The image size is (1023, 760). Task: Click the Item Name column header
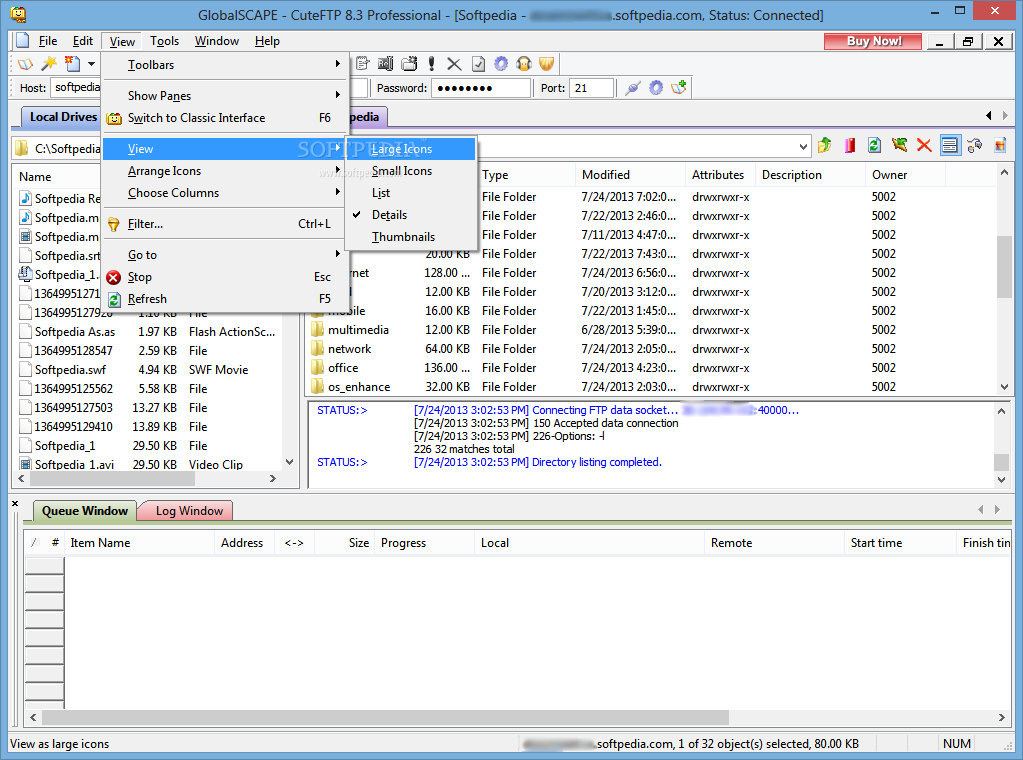(x=140, y=543)
